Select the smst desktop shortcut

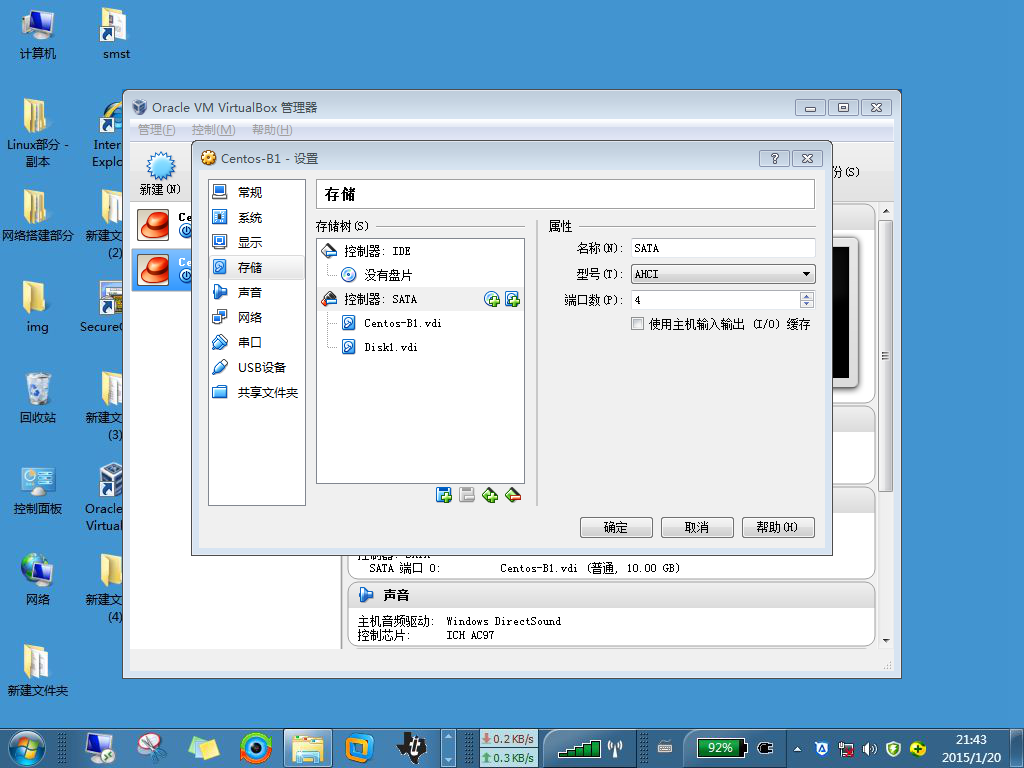(116, 35)
